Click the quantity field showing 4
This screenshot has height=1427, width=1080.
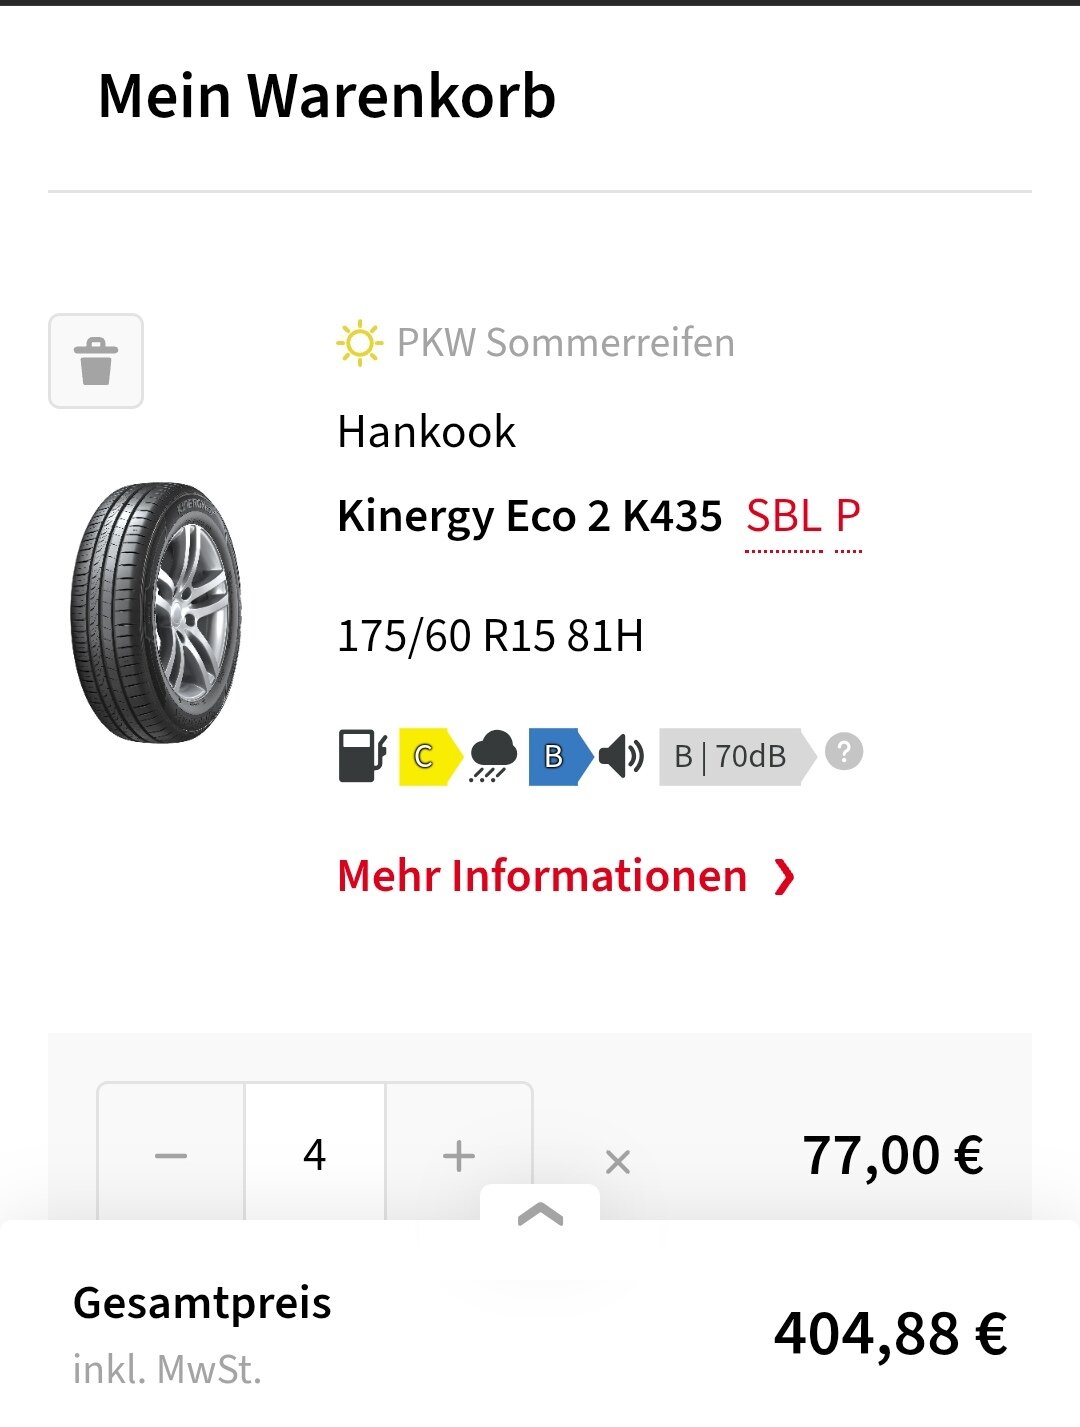[315, 1156]
